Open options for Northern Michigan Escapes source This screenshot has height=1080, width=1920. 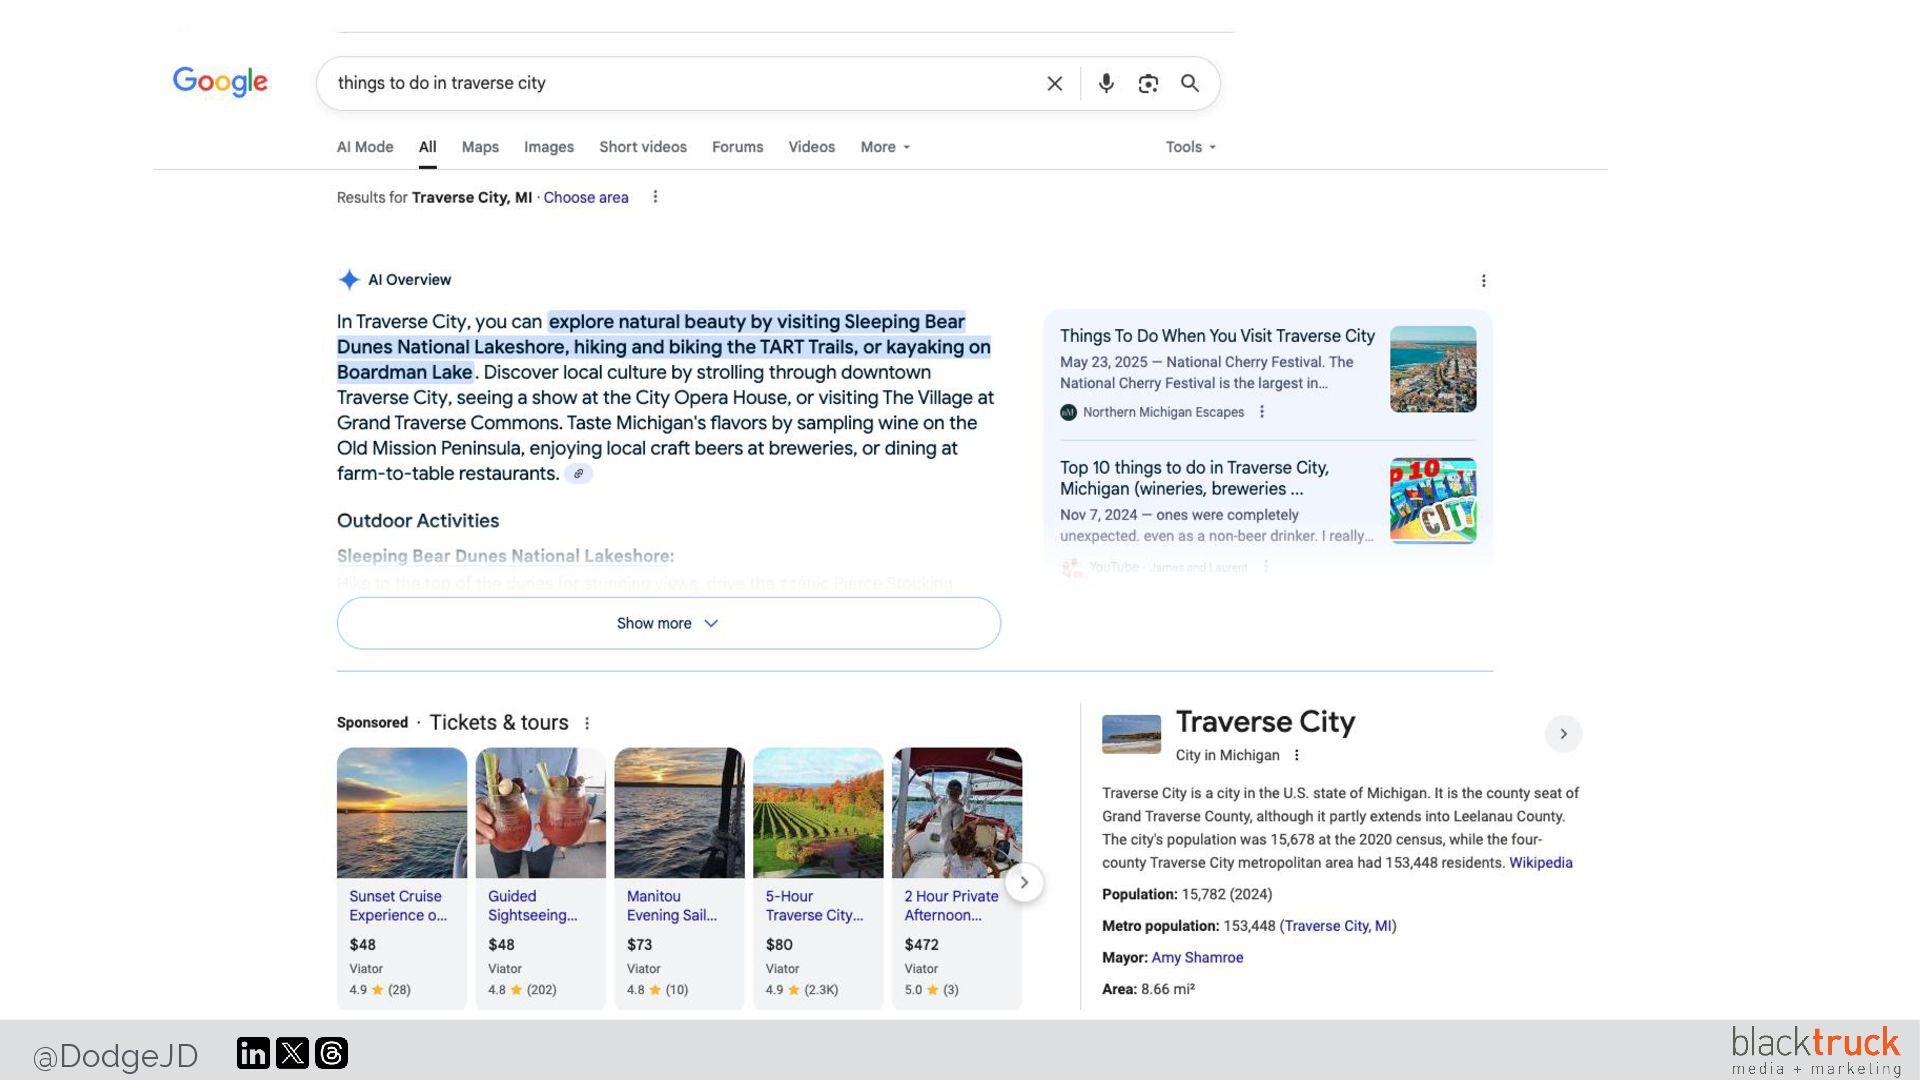coord(1262,412)
